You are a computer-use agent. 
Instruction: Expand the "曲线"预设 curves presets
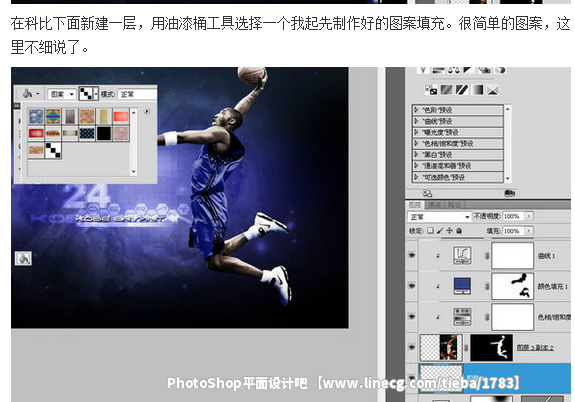(416, 121)
